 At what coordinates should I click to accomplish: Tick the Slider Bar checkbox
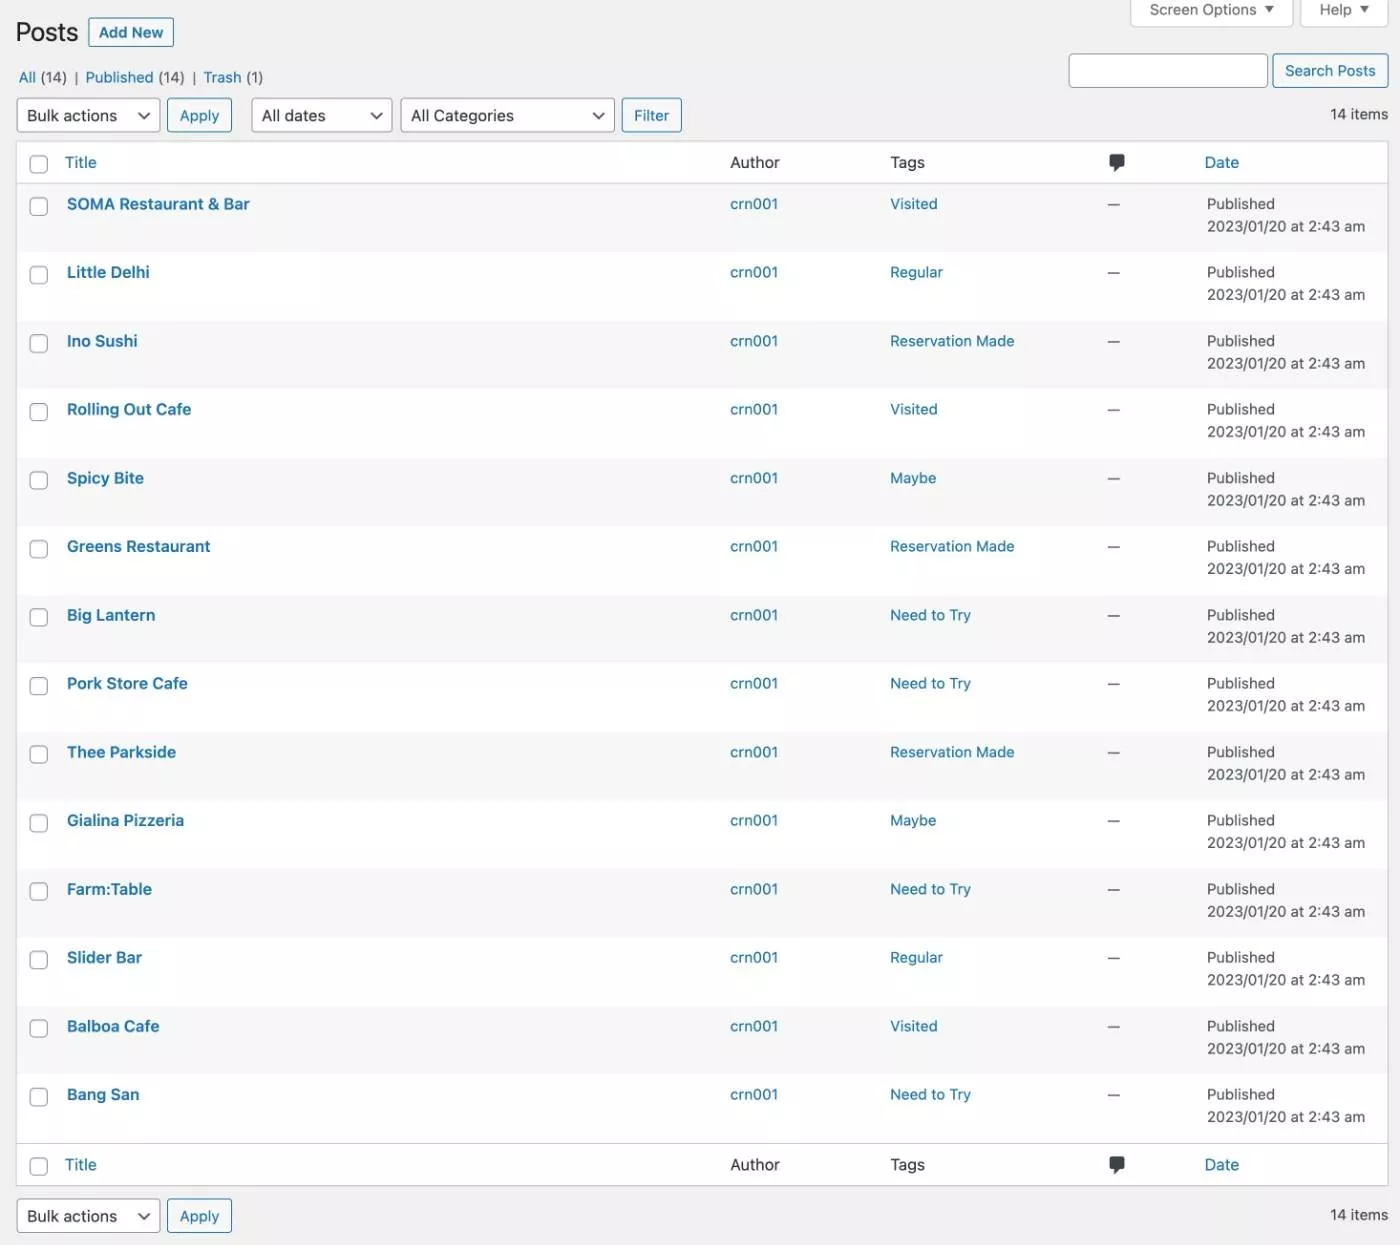coord(39,960)
